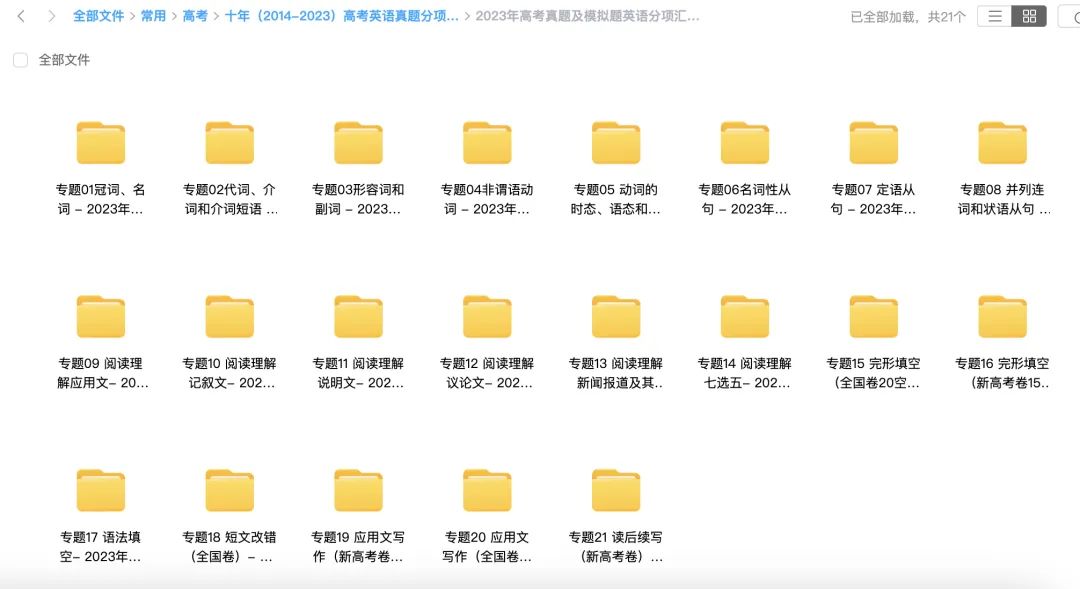This screenshot has width=1080, height=589.
Task: Click the 专题01冠词、名词 folder name
Action: point(101,199)
